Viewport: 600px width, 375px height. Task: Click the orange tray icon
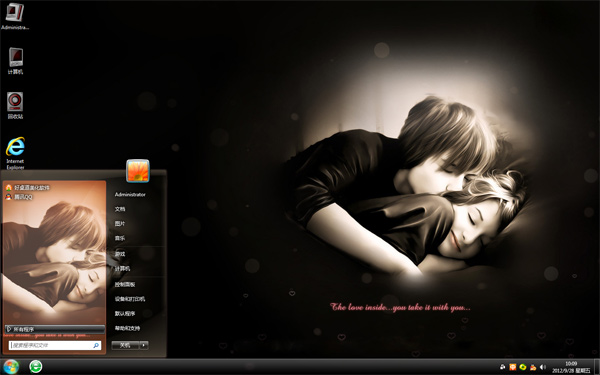click(513, 367)
